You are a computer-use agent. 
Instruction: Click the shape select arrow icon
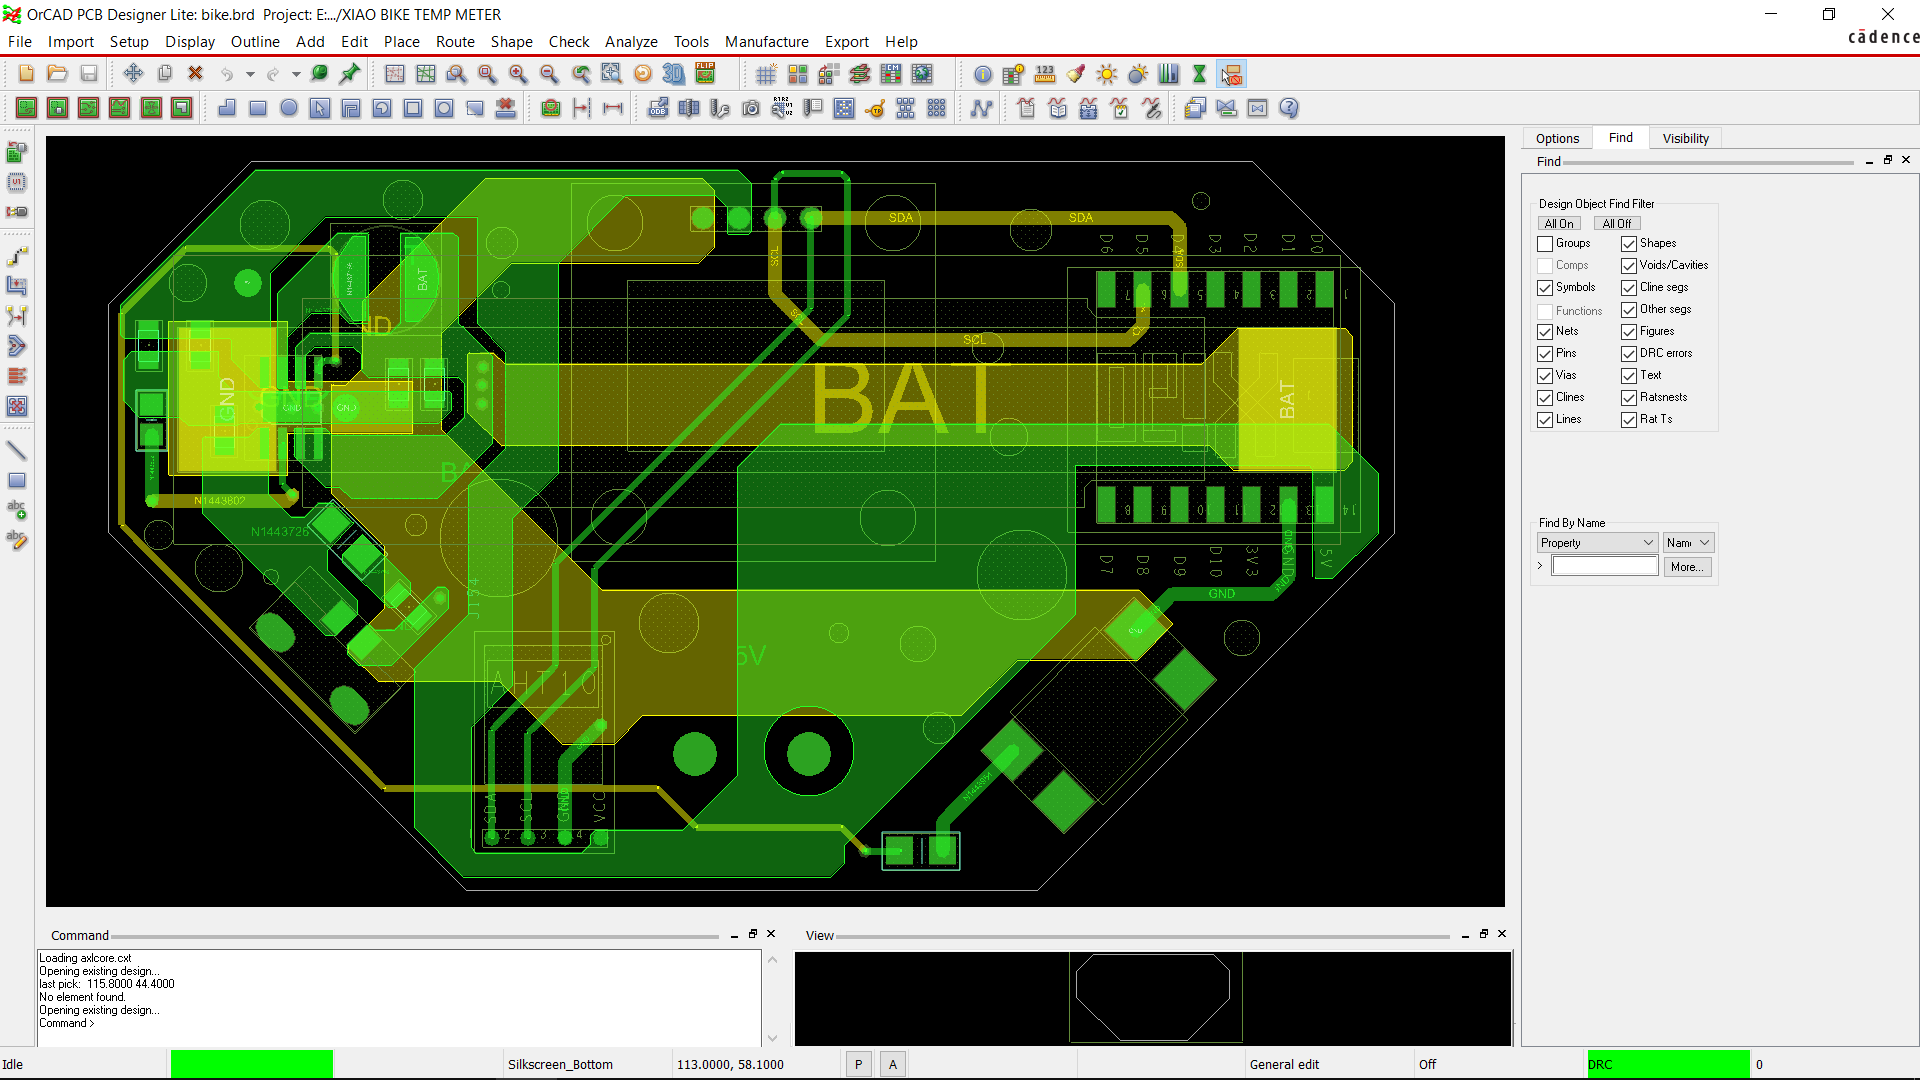click(320, 108)
